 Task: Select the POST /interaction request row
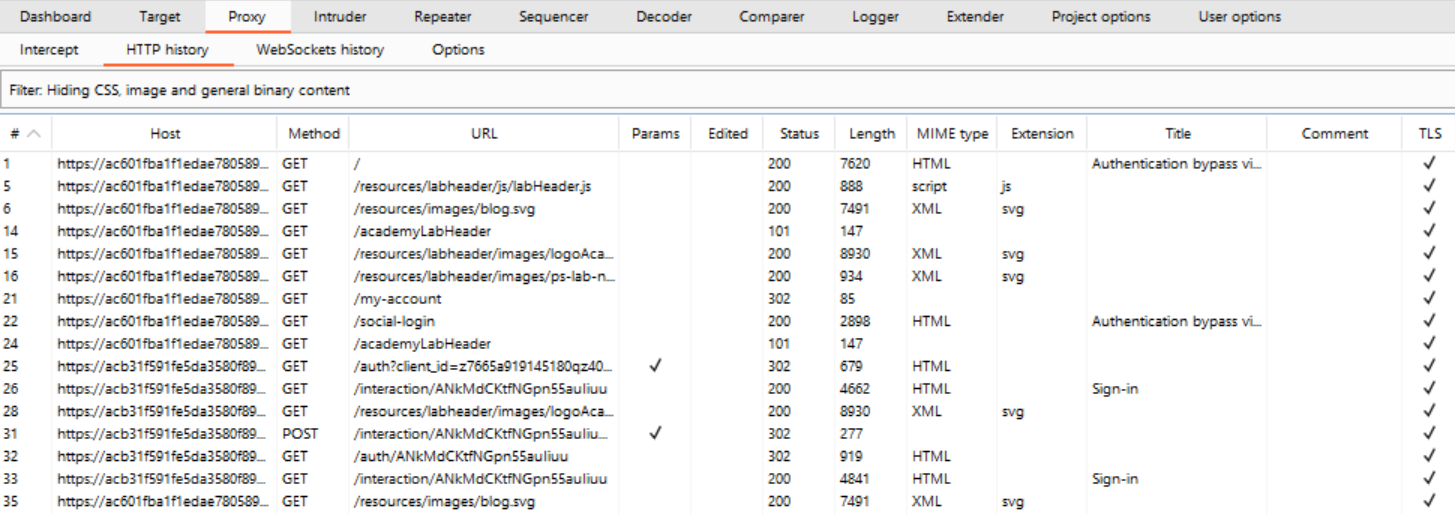(727, 434)
